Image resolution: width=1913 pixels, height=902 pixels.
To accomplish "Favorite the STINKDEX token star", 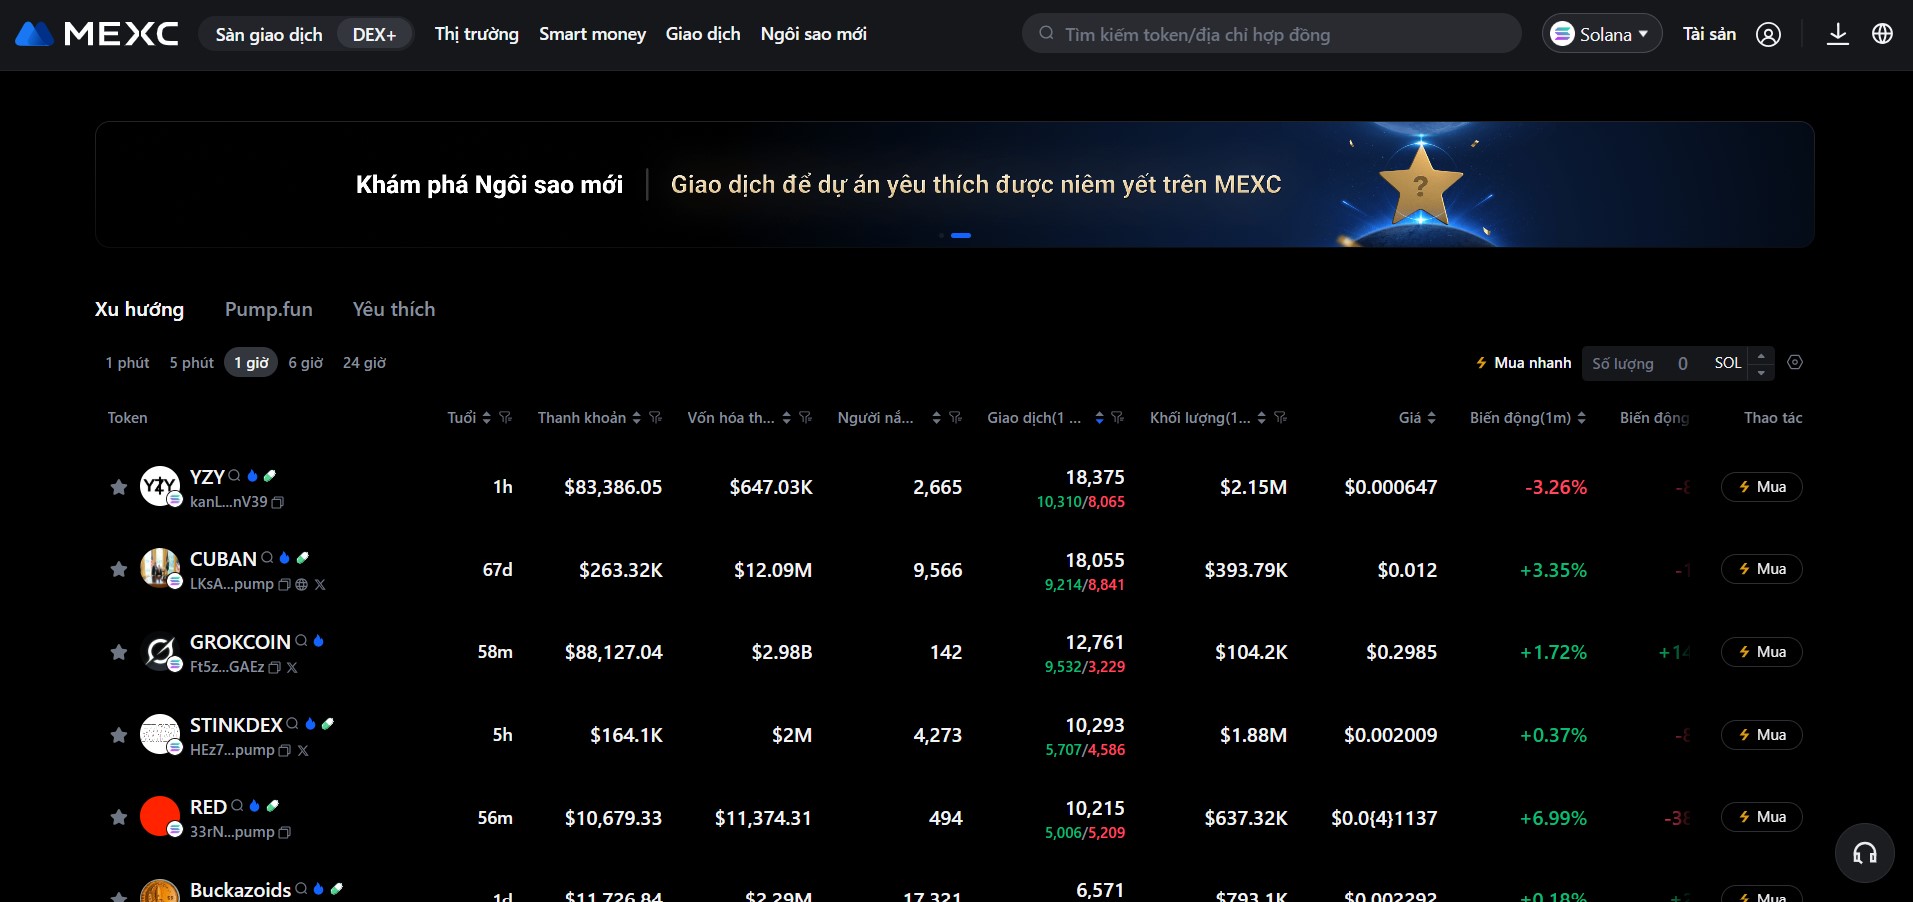I will coord(119,735).
